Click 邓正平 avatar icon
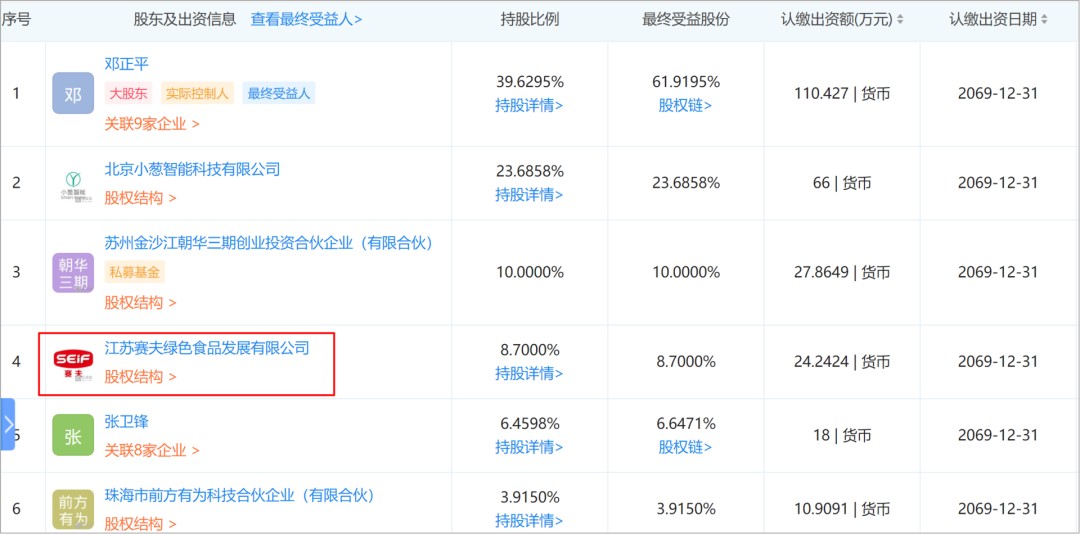Screen dimensions: 1080x534 click(x=73, y=94)
